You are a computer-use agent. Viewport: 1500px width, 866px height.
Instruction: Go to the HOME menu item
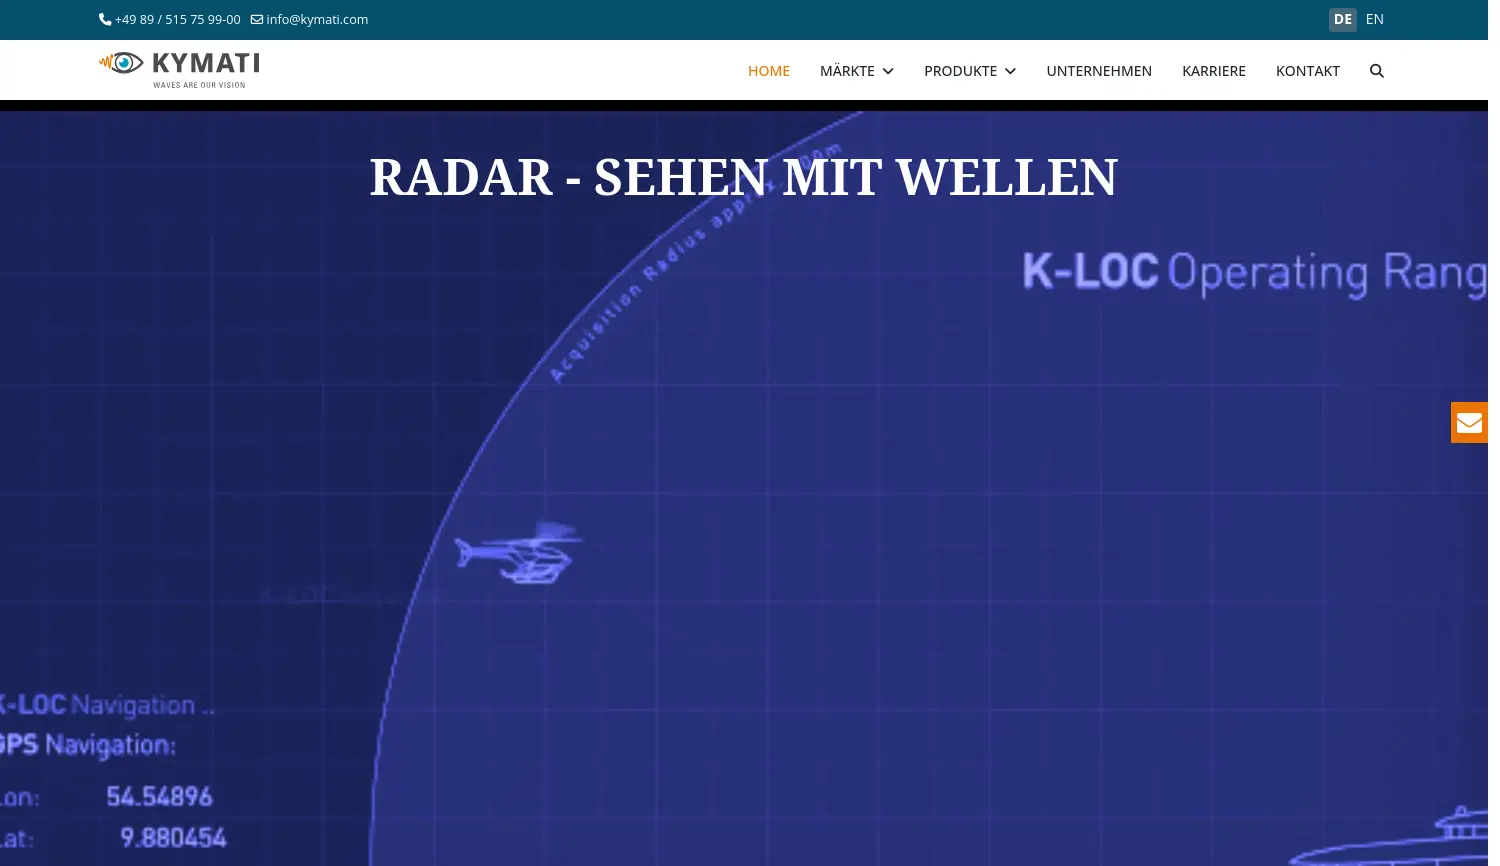click(768, 71)
